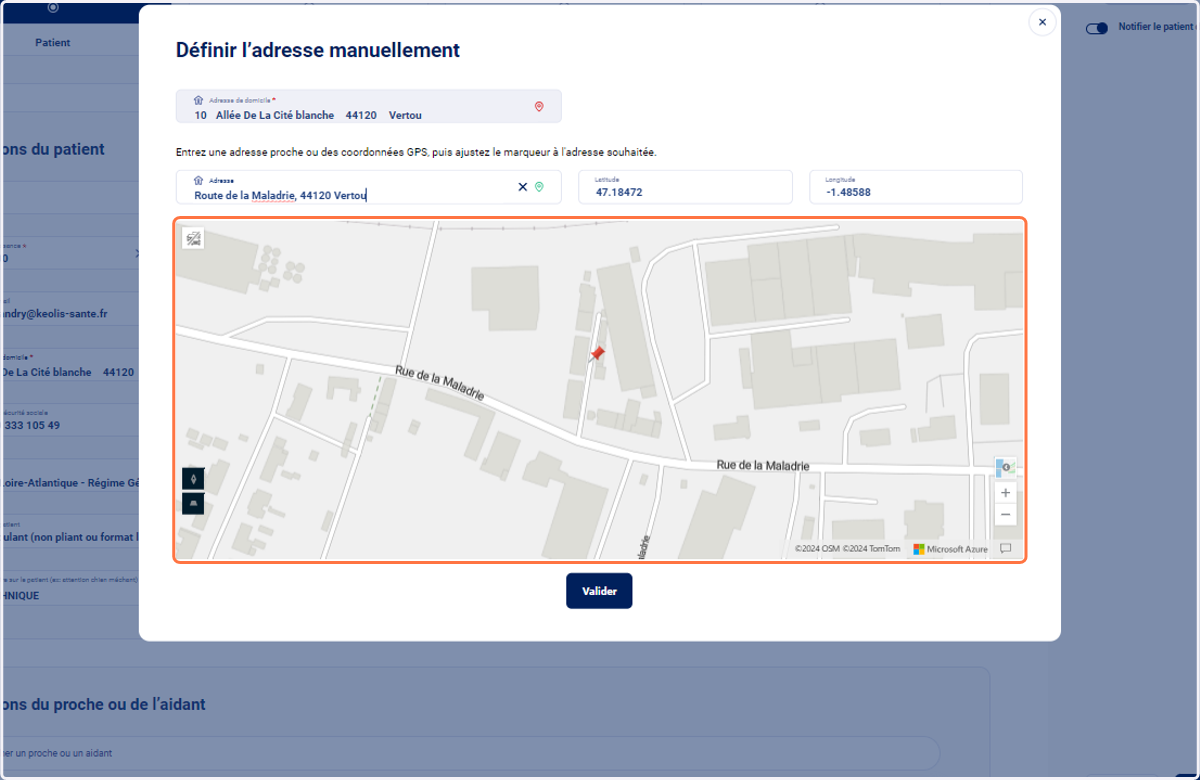This screenshot has width=1200, height=780.
Task: Click the ©2024 OSM attribution text
Action: pyautogui.click(x=817, y=549)
